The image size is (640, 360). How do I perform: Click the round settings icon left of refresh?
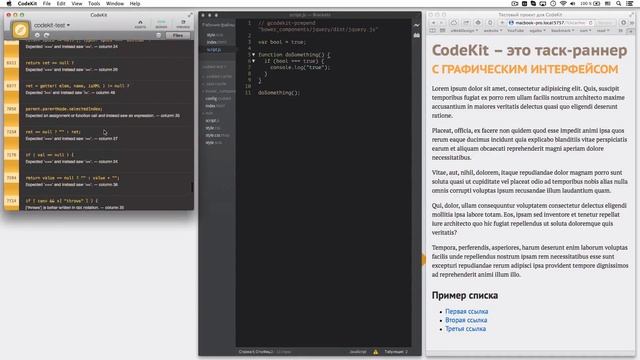[x=37, y=36]
